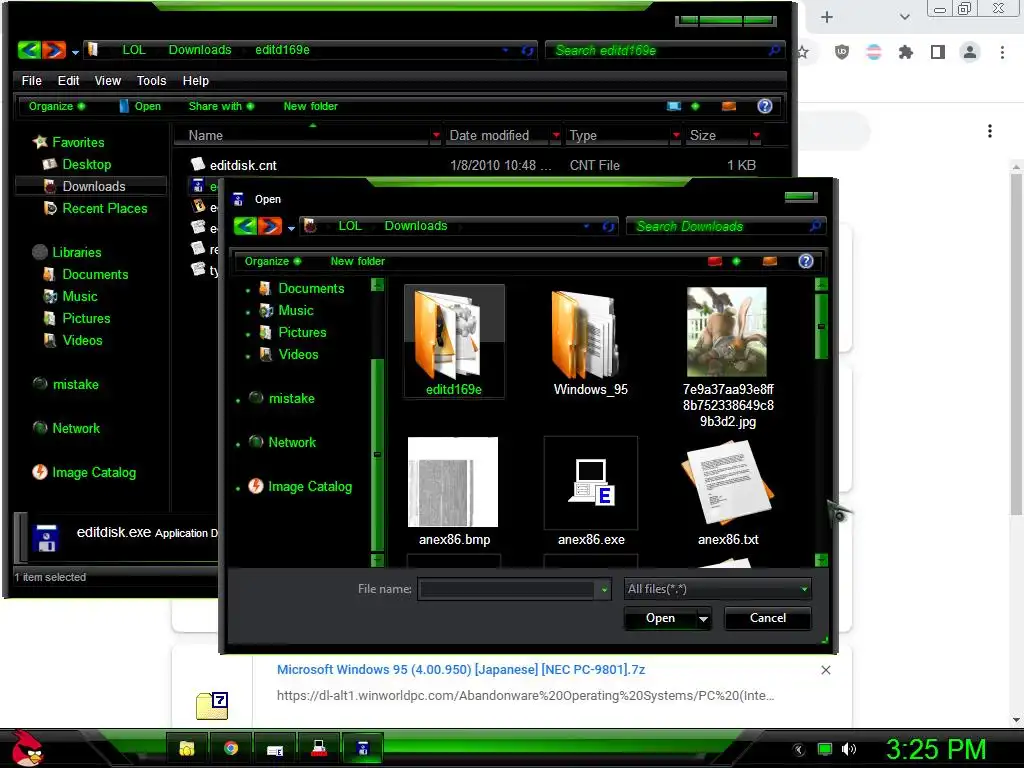The image size is (1024, 768).
Task: Click the uBlock shield extension icon
Action: (x=842, y=52)
